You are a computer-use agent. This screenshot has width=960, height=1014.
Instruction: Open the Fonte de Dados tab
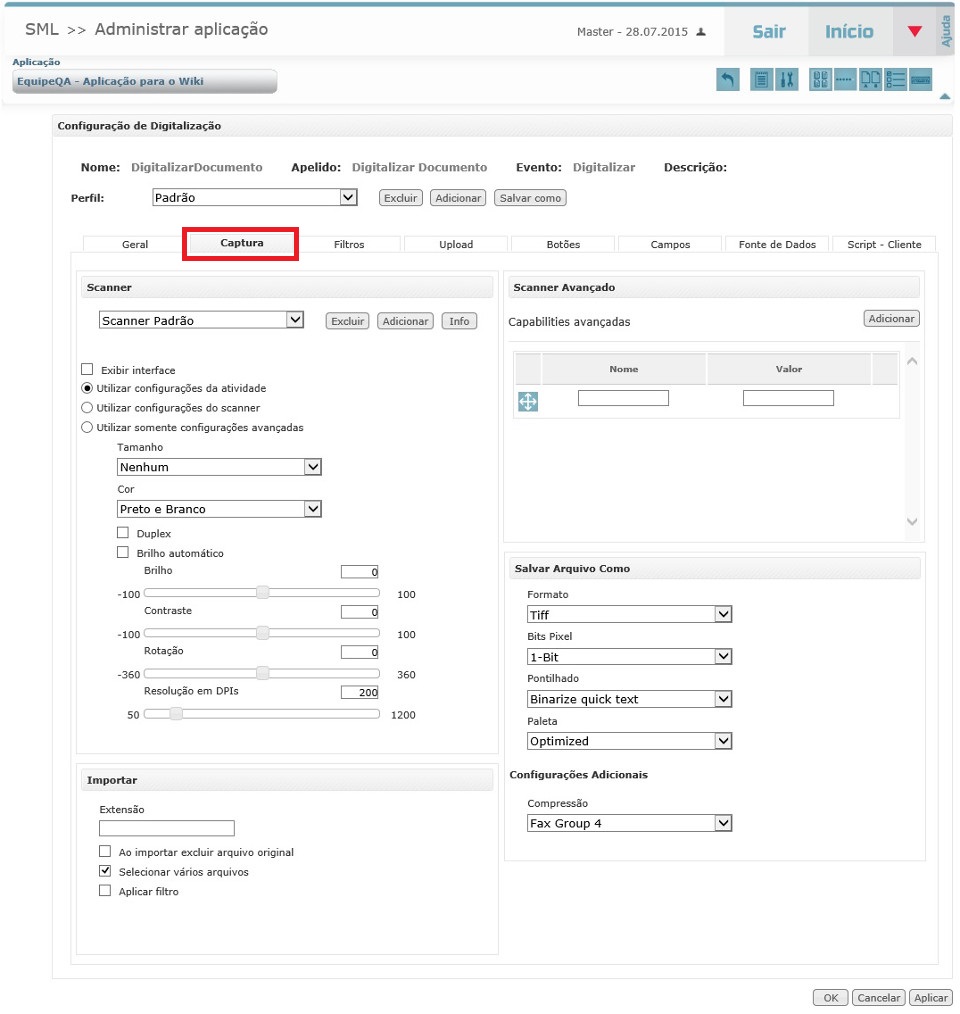pos(777,244)
